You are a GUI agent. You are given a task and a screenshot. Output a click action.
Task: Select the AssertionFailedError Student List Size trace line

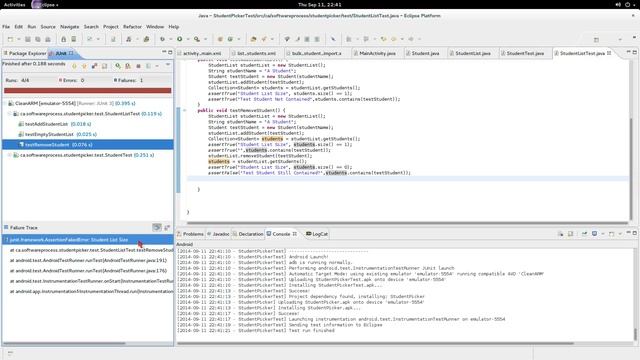[88, 240]
